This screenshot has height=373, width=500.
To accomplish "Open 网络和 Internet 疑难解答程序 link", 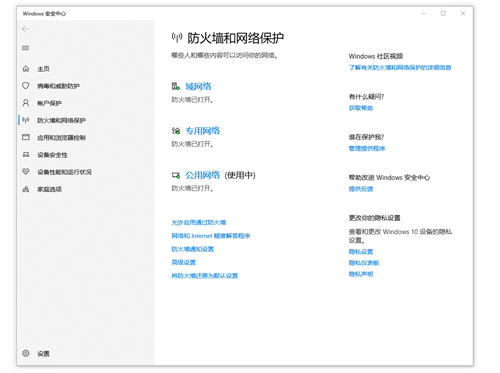I will click(x=211, y=236).
